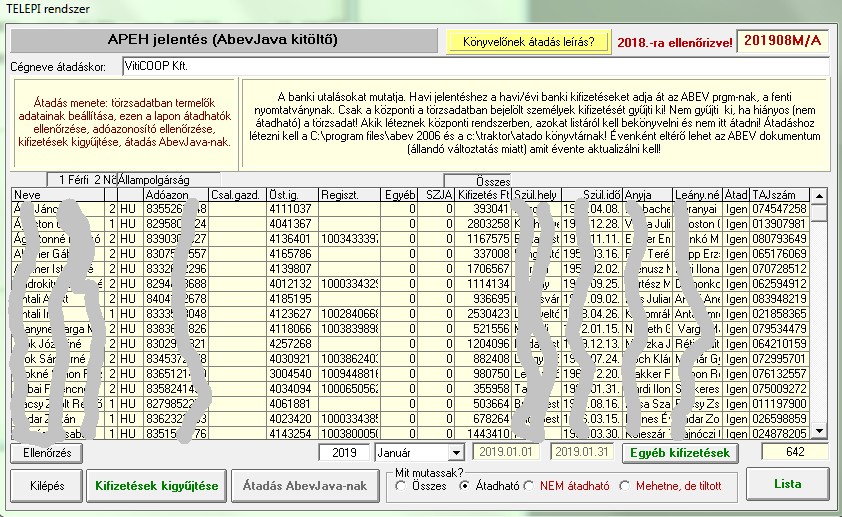Click Kifizetés cell 678264
This screenshot has height=517, width=842.
pos(483,419)
